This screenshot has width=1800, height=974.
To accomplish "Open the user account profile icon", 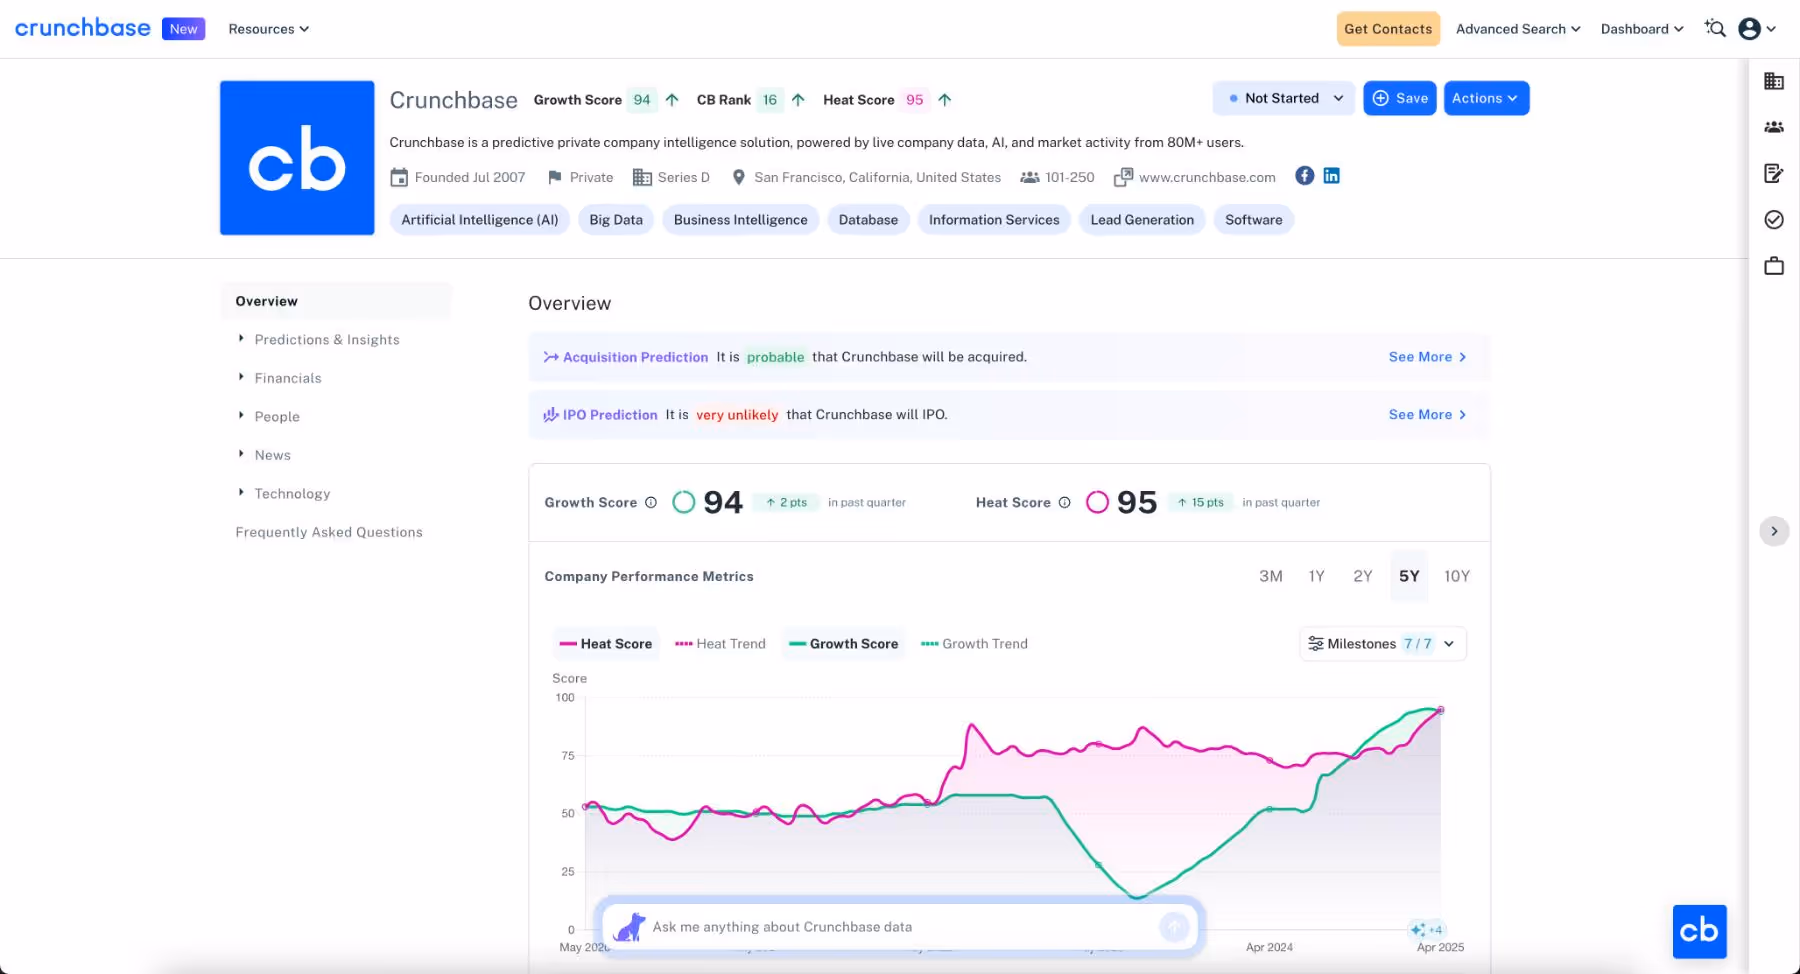I will click(1749, 29).
